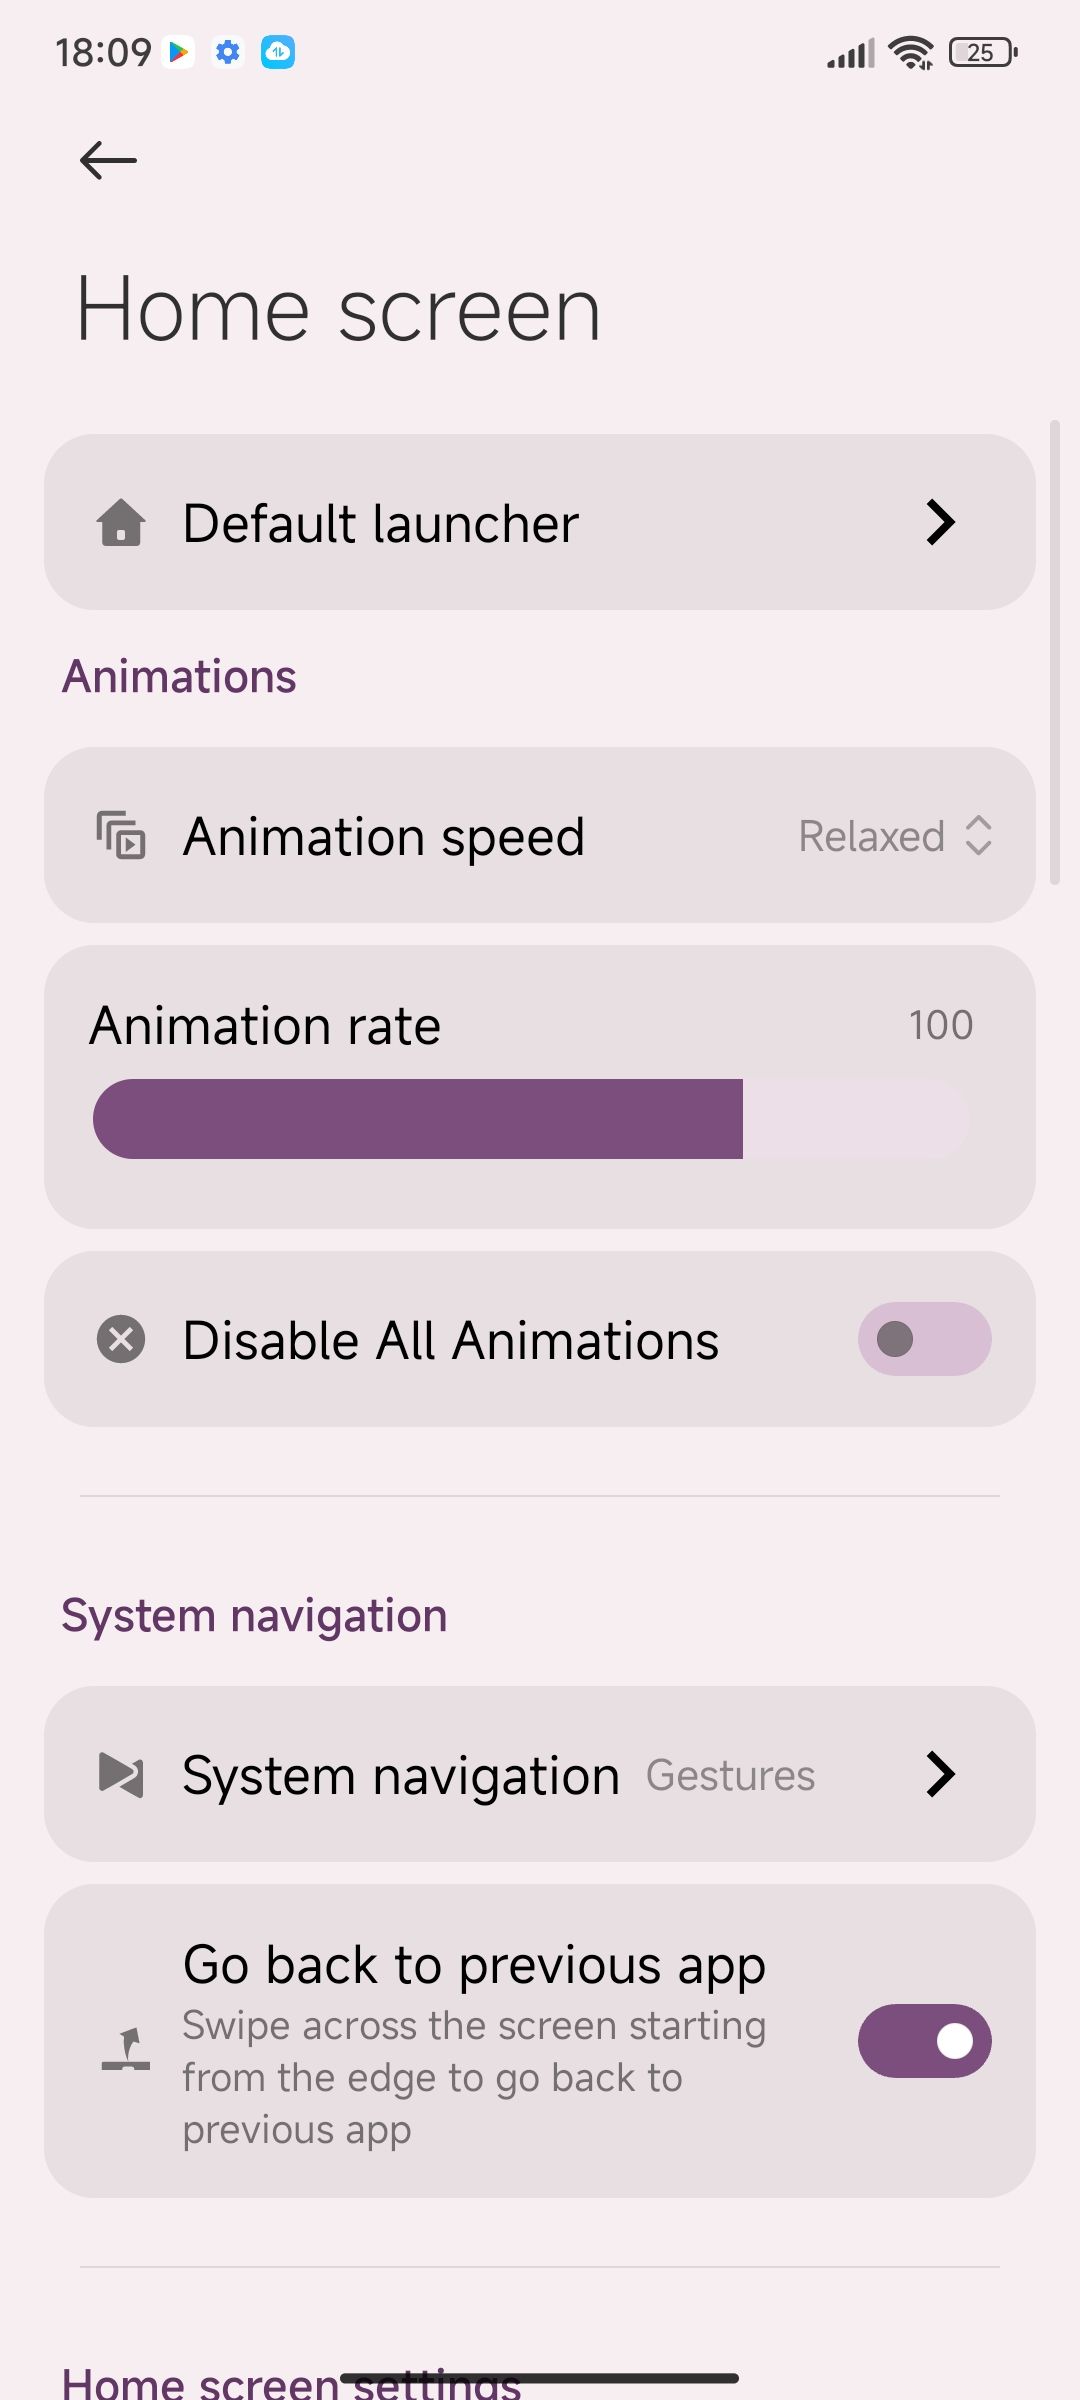1080x2400 pixels.
Task: Tap the house icon beside Default launcher
Action: (x=121, y=523)
